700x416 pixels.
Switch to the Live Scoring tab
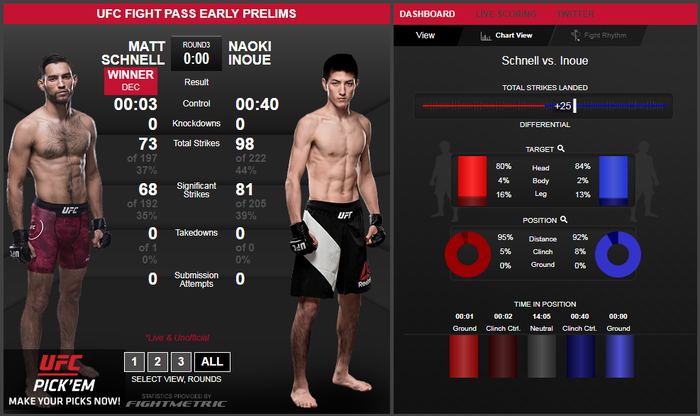(x=505, y=14)
